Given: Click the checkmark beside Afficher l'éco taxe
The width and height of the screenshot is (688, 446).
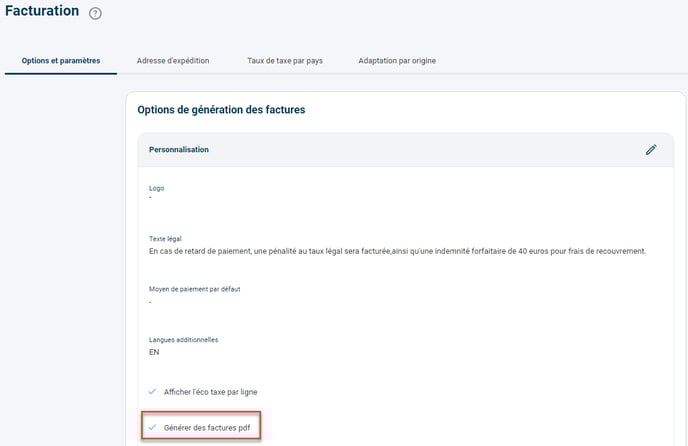Looking at the screenshot, I should coord(152,392).
